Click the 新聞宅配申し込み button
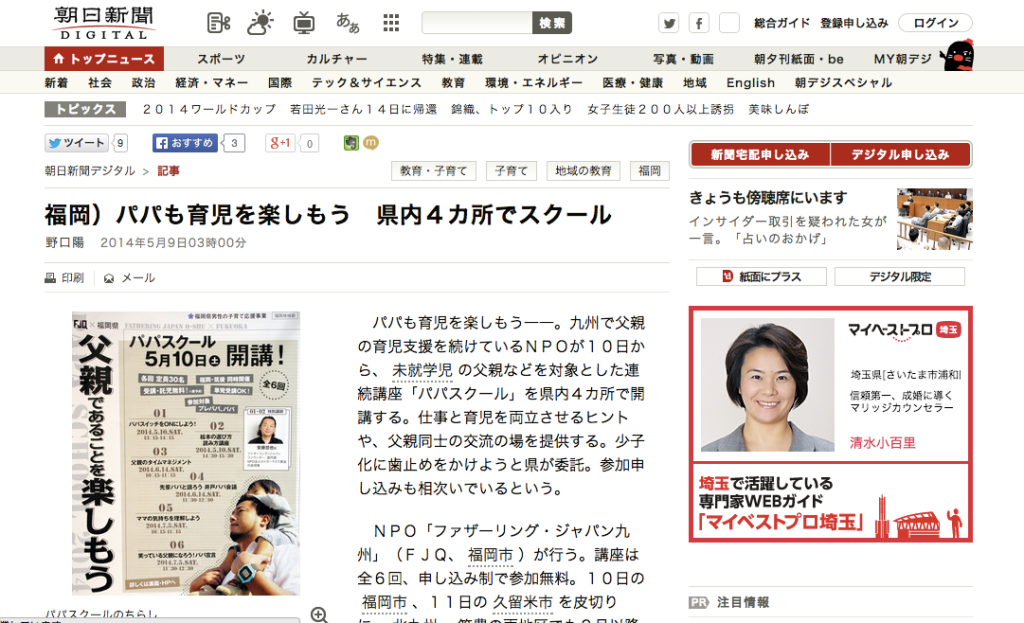 (x=760, y=155)
